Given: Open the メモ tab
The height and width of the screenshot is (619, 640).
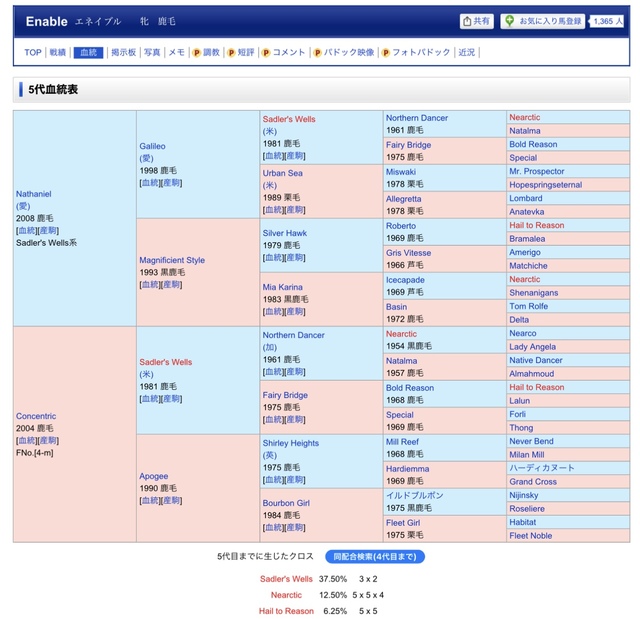Looking at the screenshot, I should [176, 52].
